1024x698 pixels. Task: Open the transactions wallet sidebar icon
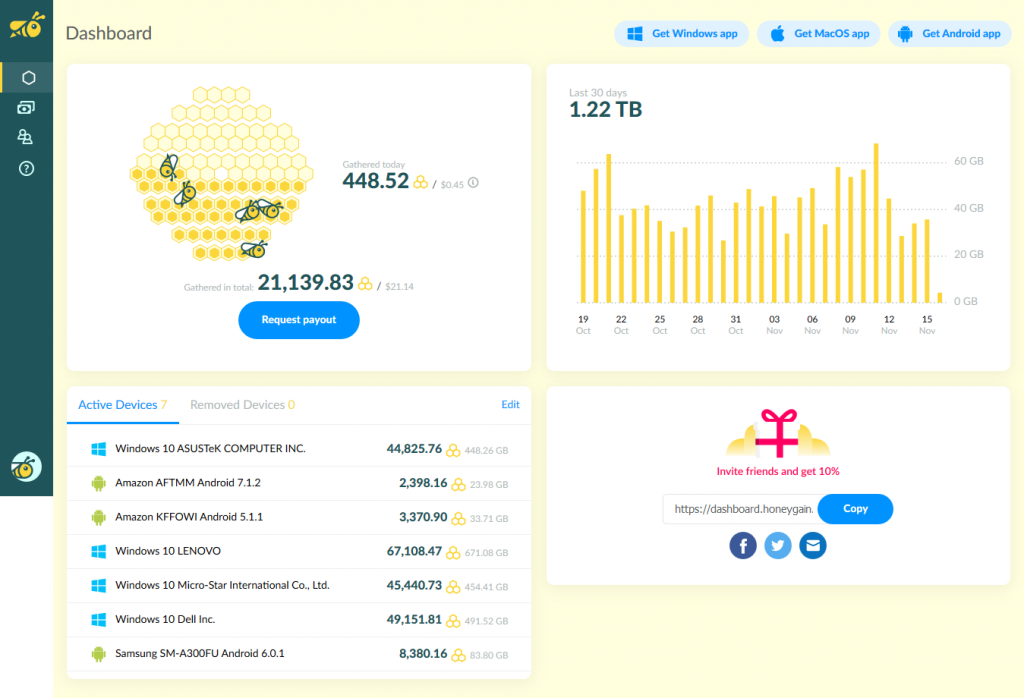pos(27,107)
